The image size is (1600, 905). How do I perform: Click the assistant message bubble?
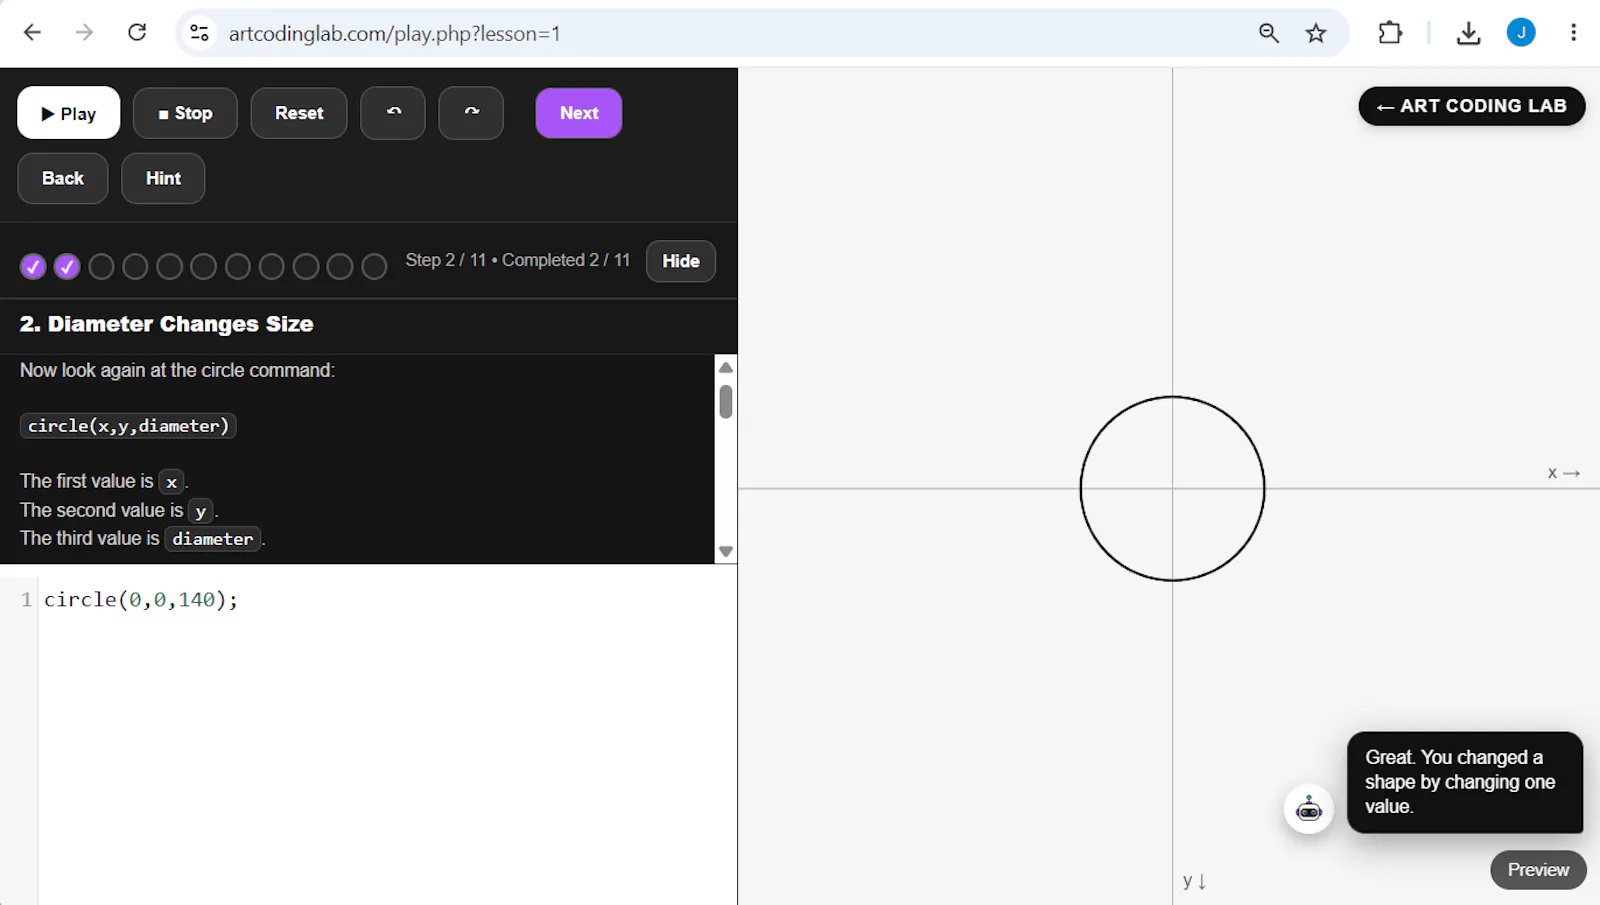tap(1464, 782)
